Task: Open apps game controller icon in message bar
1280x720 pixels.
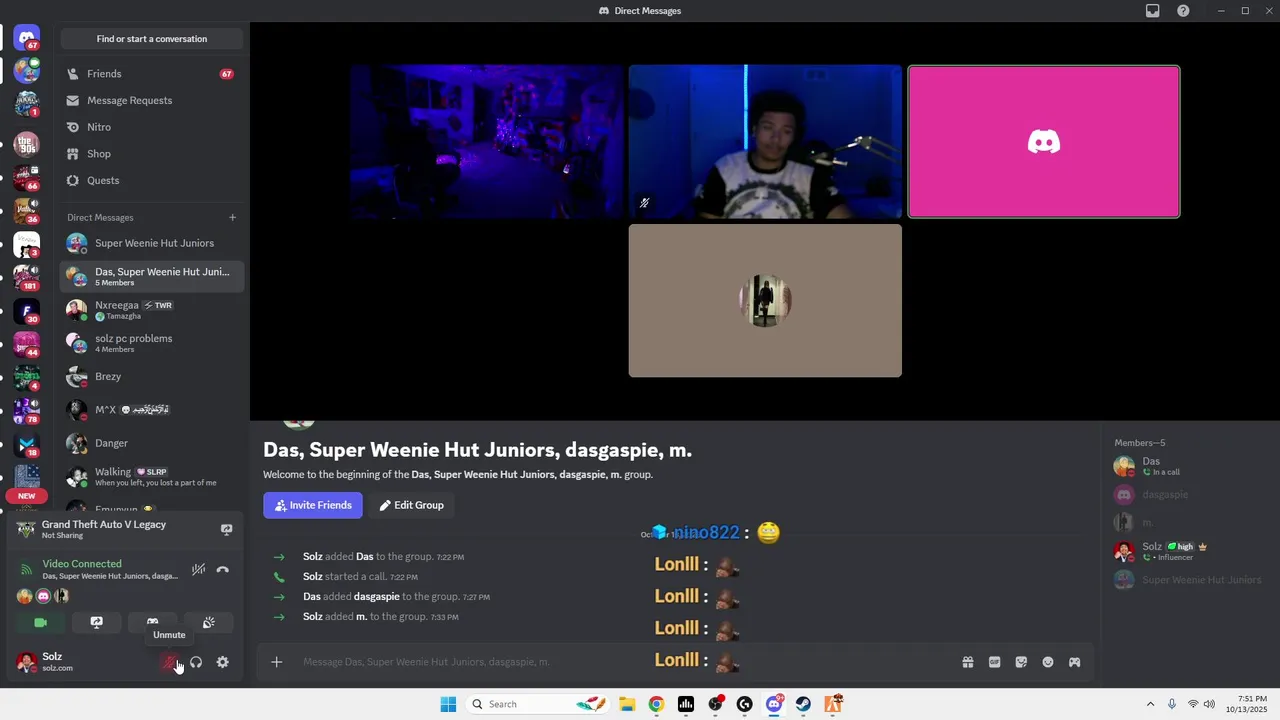Action: (x=1074, y=662)
